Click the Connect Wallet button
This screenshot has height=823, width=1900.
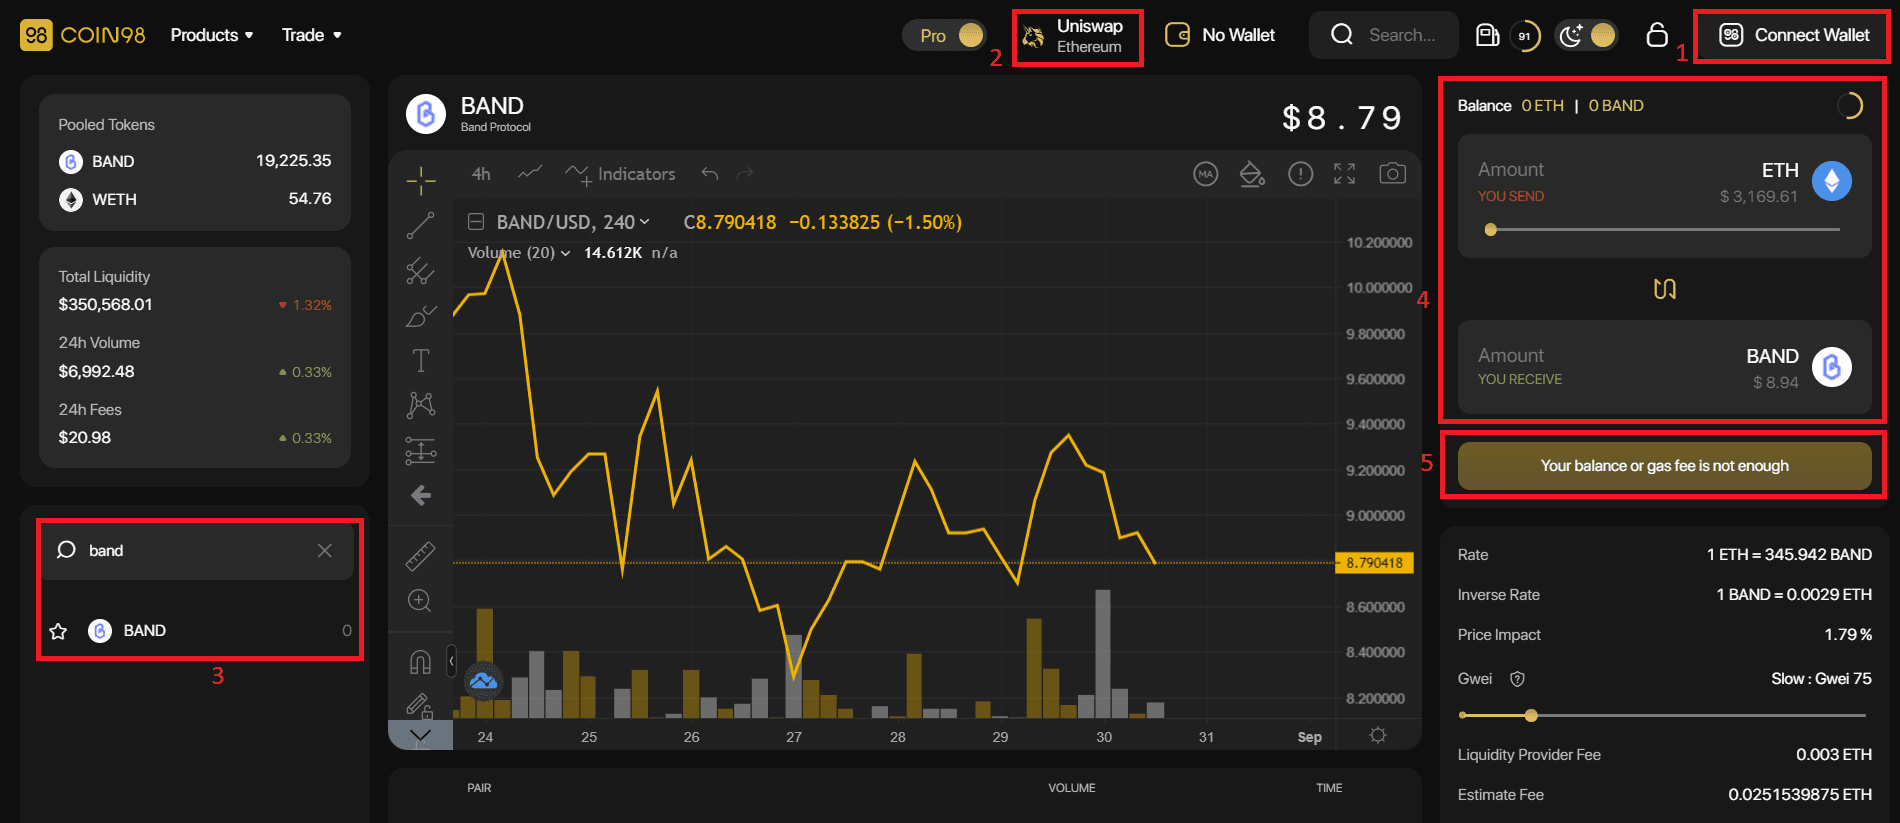point(1792,36)
